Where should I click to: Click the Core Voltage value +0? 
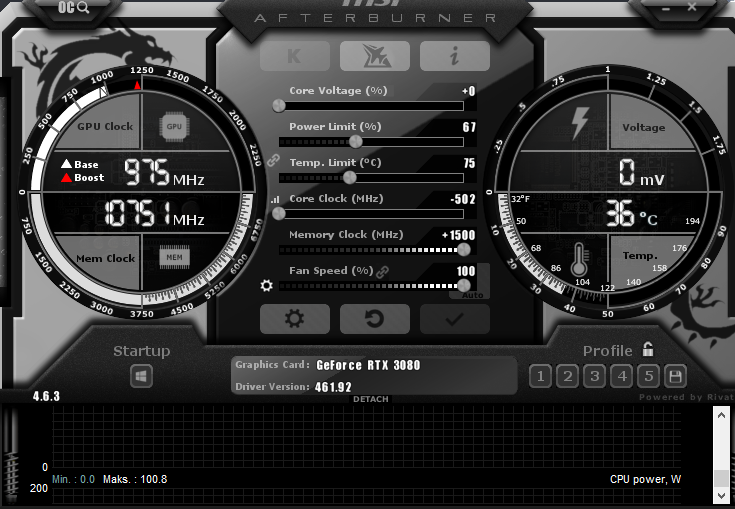coord(469,91)
